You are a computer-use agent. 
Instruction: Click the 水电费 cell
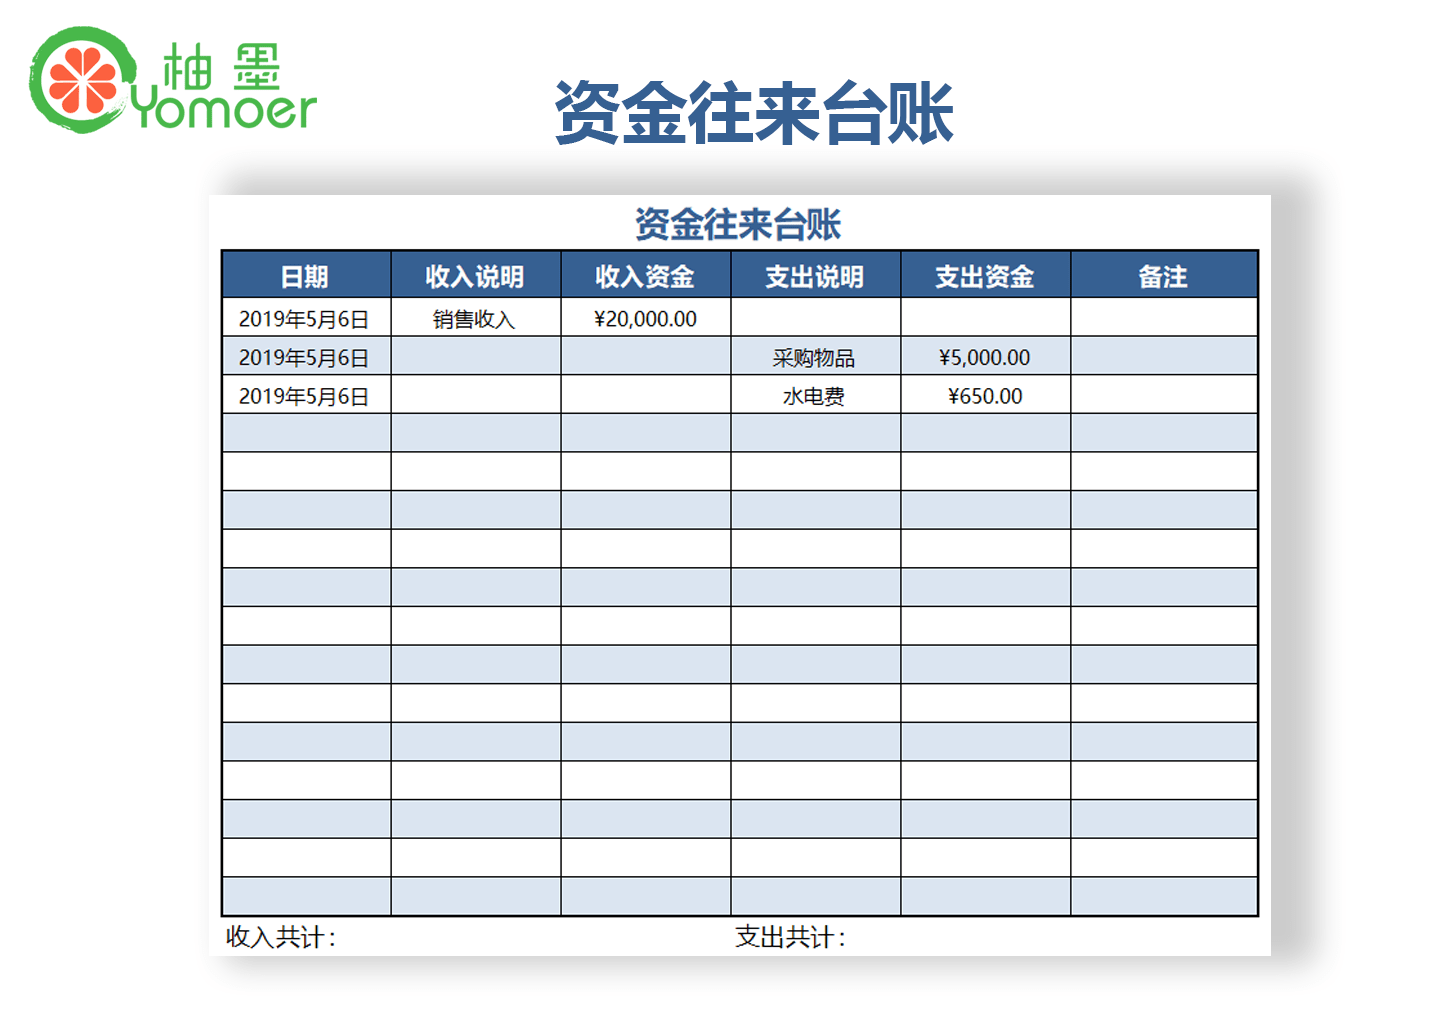tap(816, 395)
